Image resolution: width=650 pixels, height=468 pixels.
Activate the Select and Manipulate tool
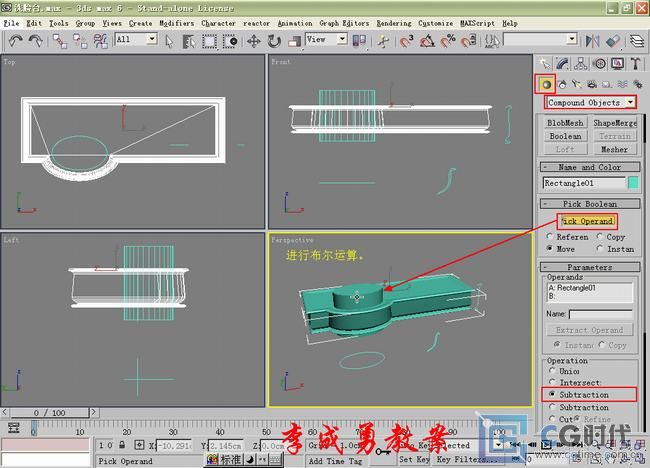click(x=383, y=41)
